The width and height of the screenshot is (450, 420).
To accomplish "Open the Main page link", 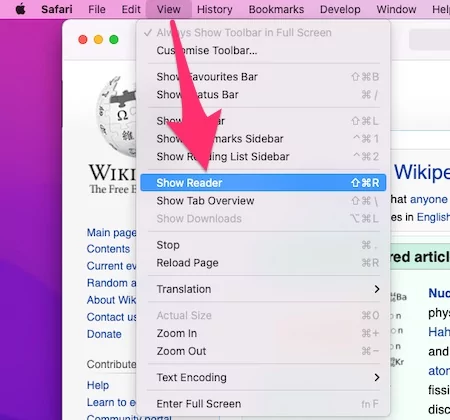I will tap(111, 232).
